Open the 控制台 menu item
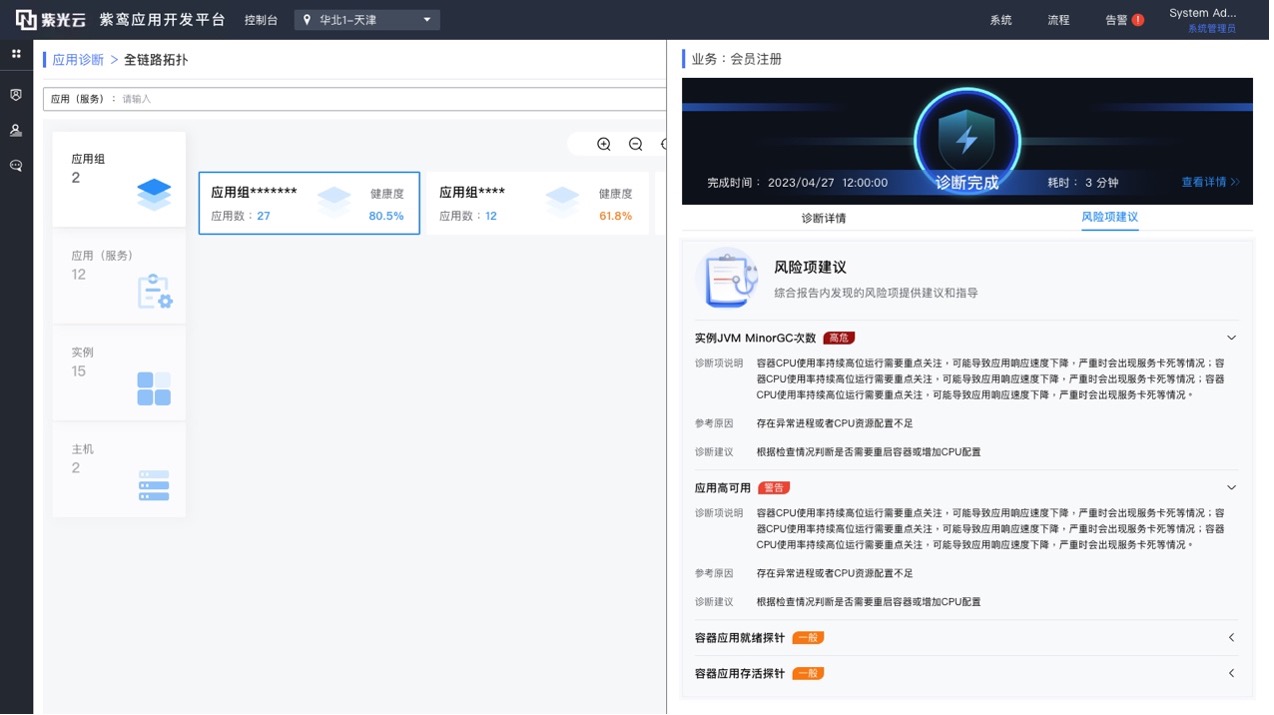The image size is (1274, 715). pos(262,20)
